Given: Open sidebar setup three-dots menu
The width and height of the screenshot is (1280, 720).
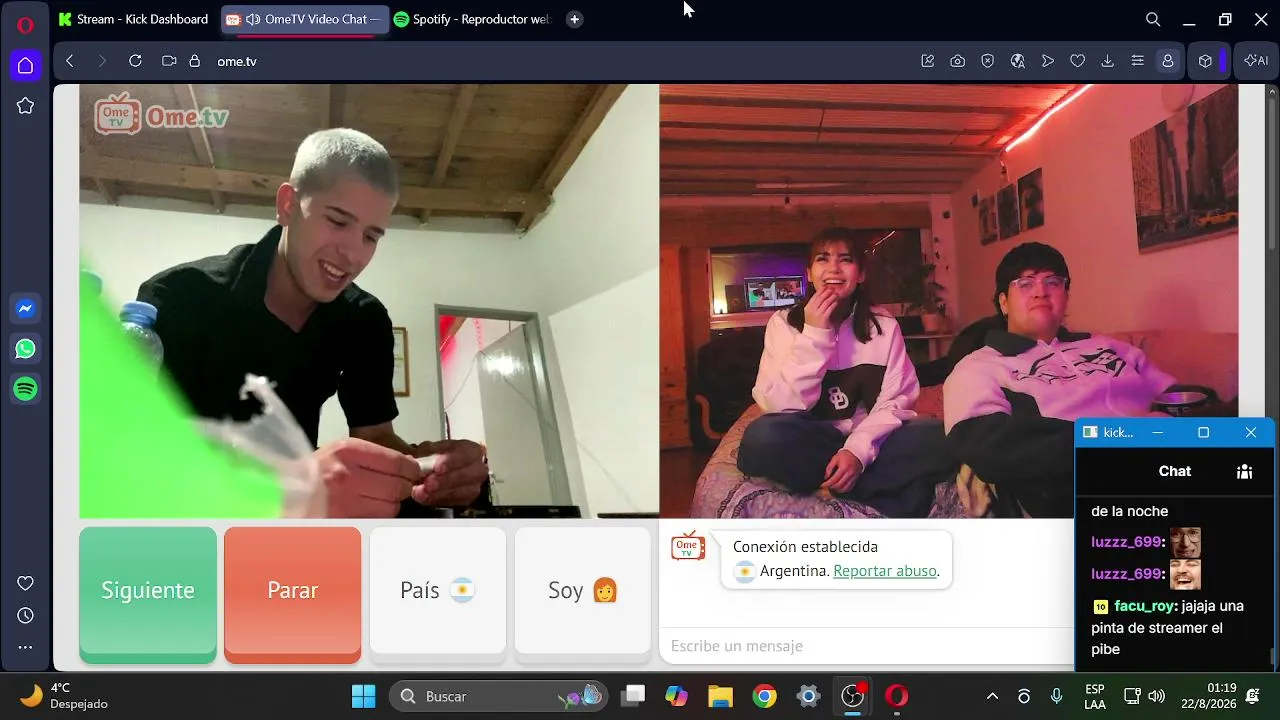Looking at the screenshot, I should pyautogui.click(x=25, y=647).
